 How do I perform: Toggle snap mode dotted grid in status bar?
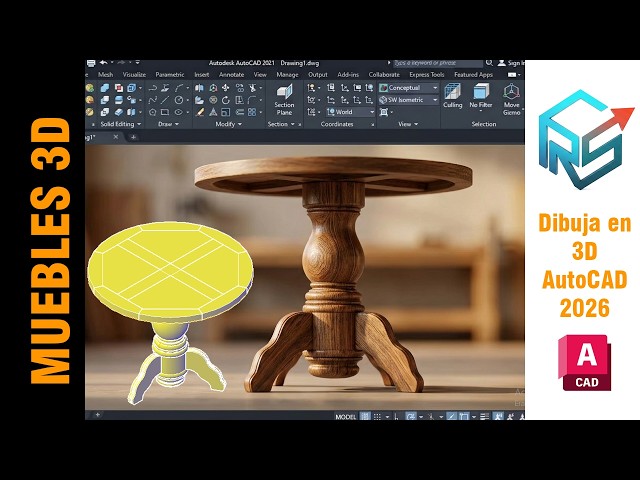[378, 416]
